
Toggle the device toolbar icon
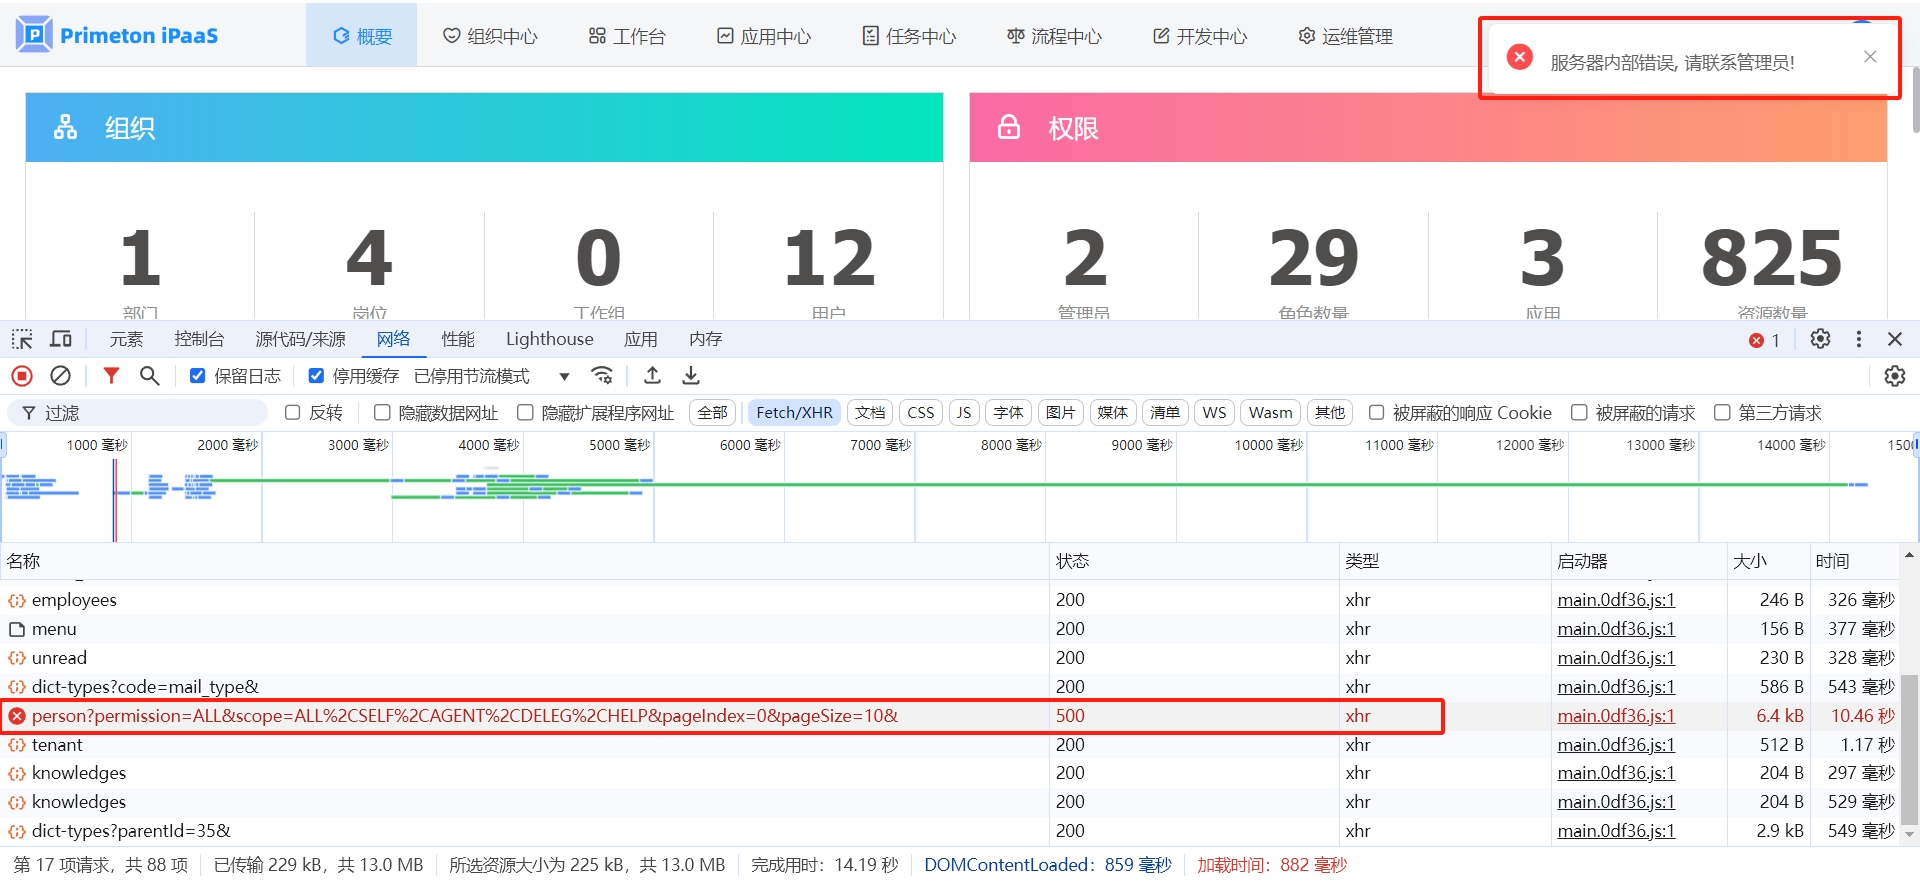(61, 339)
